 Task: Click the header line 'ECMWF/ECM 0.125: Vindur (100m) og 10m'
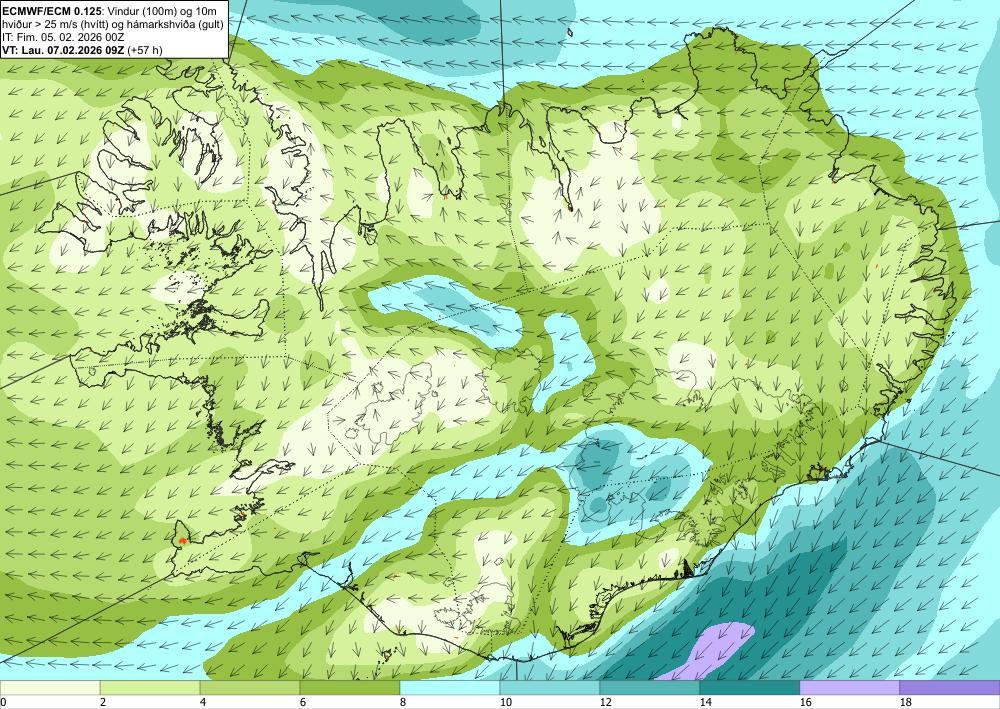(109, 11)
